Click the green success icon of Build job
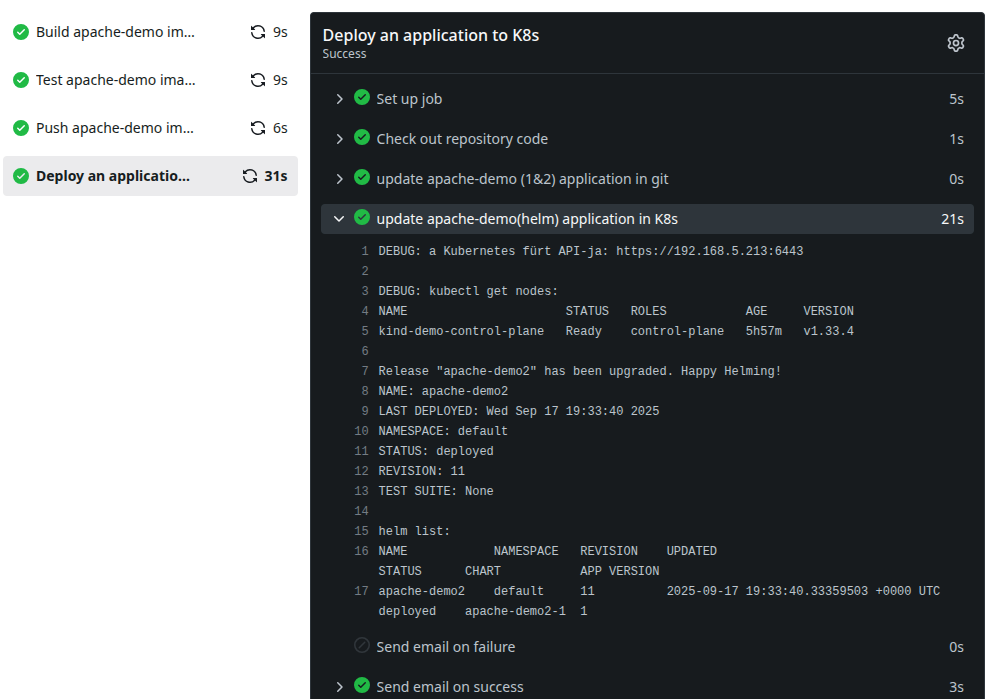This screenshot has height=699, width=992. coord(20,32)
